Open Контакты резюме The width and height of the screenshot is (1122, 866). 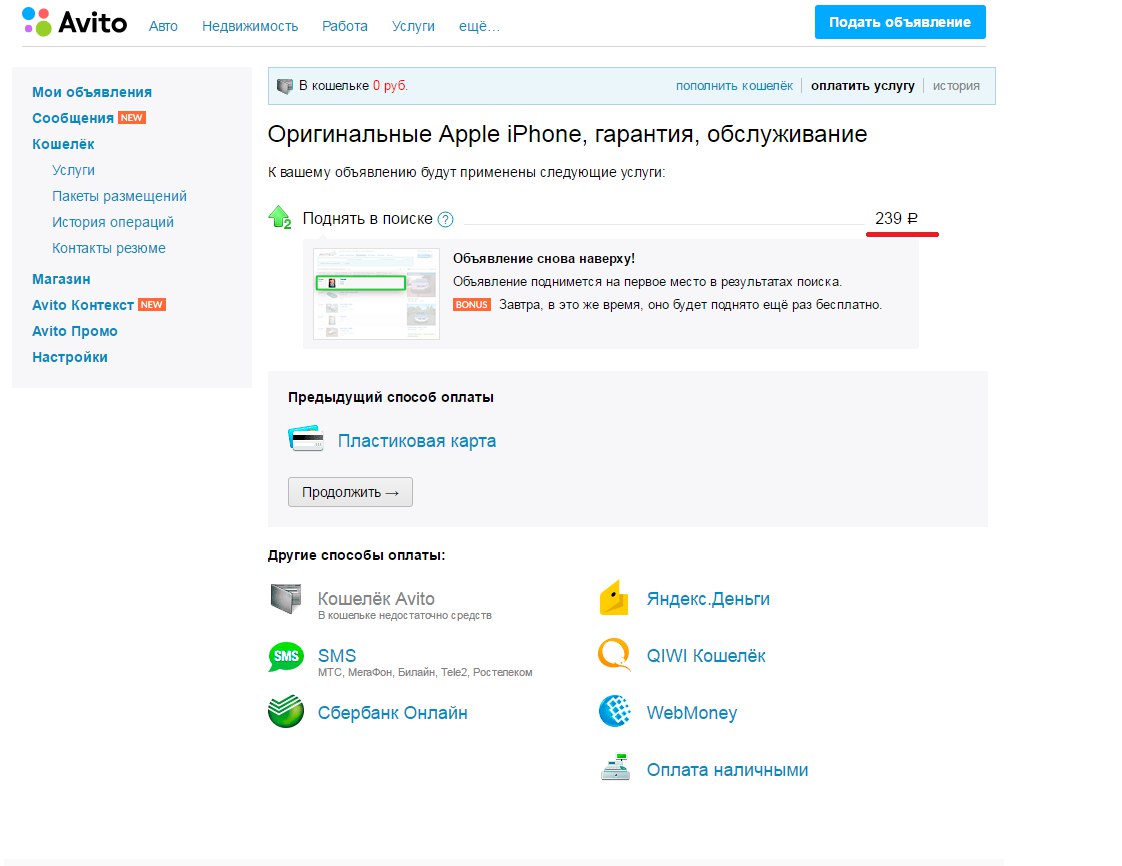(x=109, y=248)
